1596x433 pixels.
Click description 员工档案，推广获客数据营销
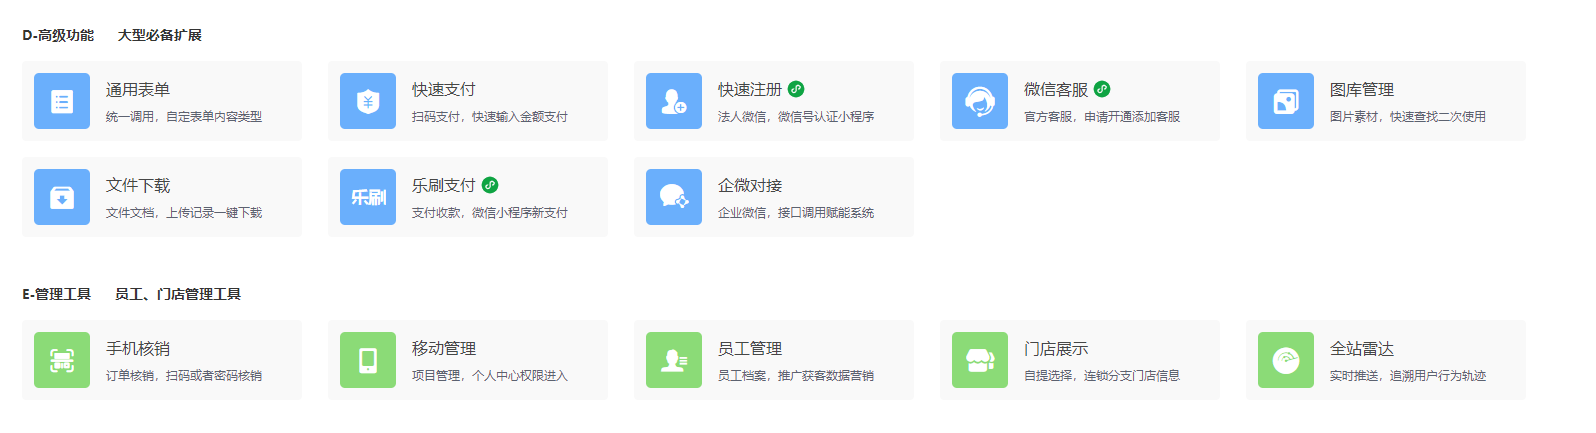click(796, 375)
